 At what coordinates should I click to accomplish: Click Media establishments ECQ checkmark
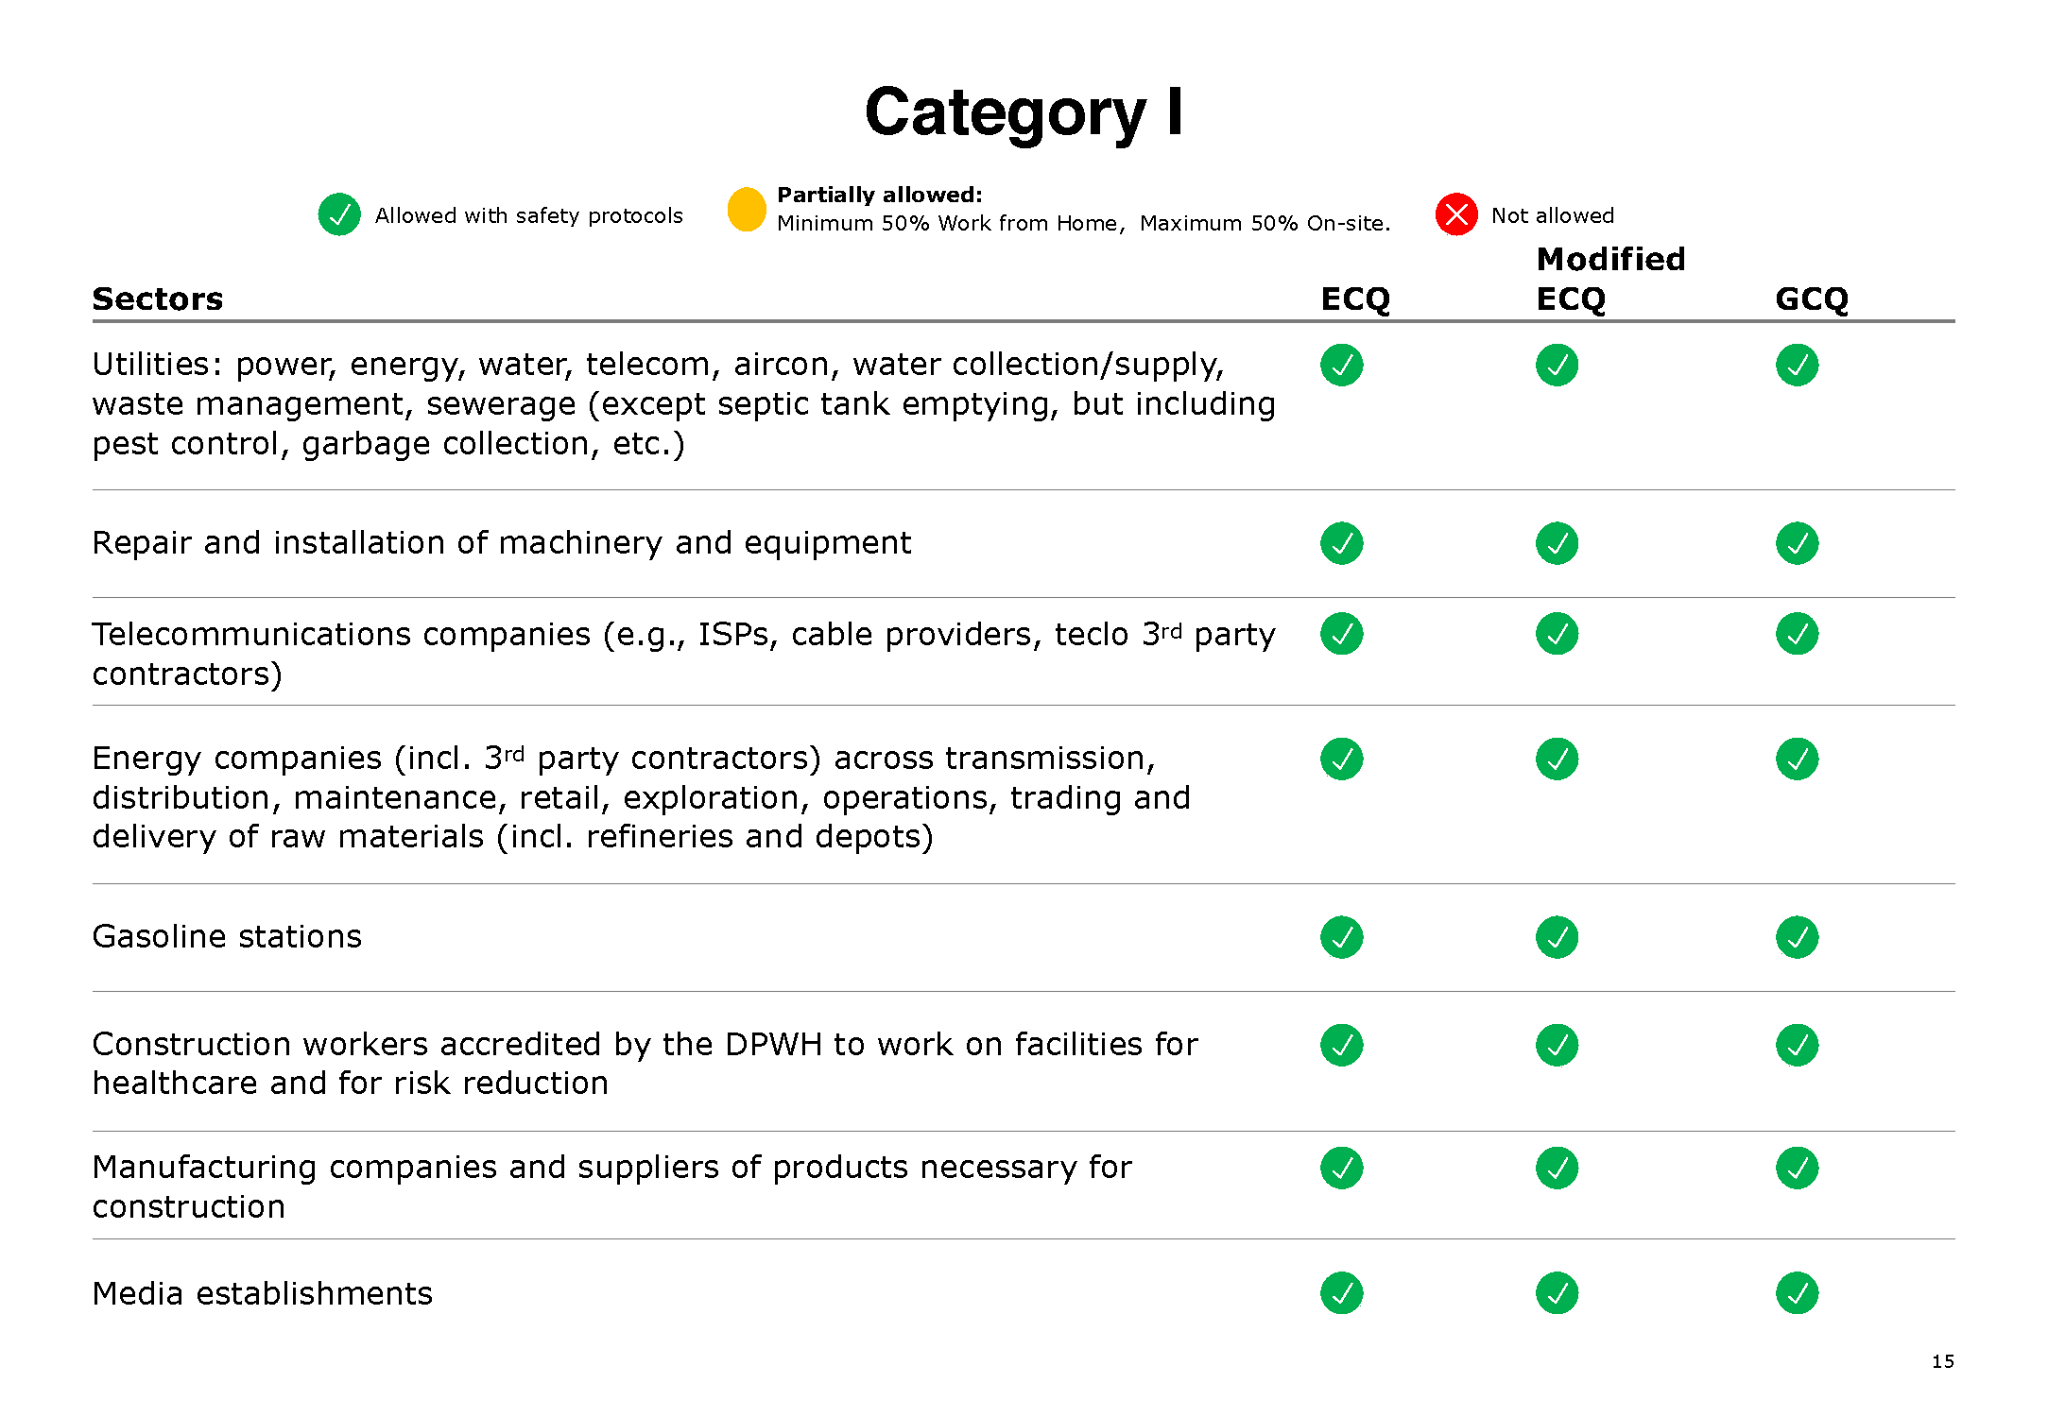1341,1293
